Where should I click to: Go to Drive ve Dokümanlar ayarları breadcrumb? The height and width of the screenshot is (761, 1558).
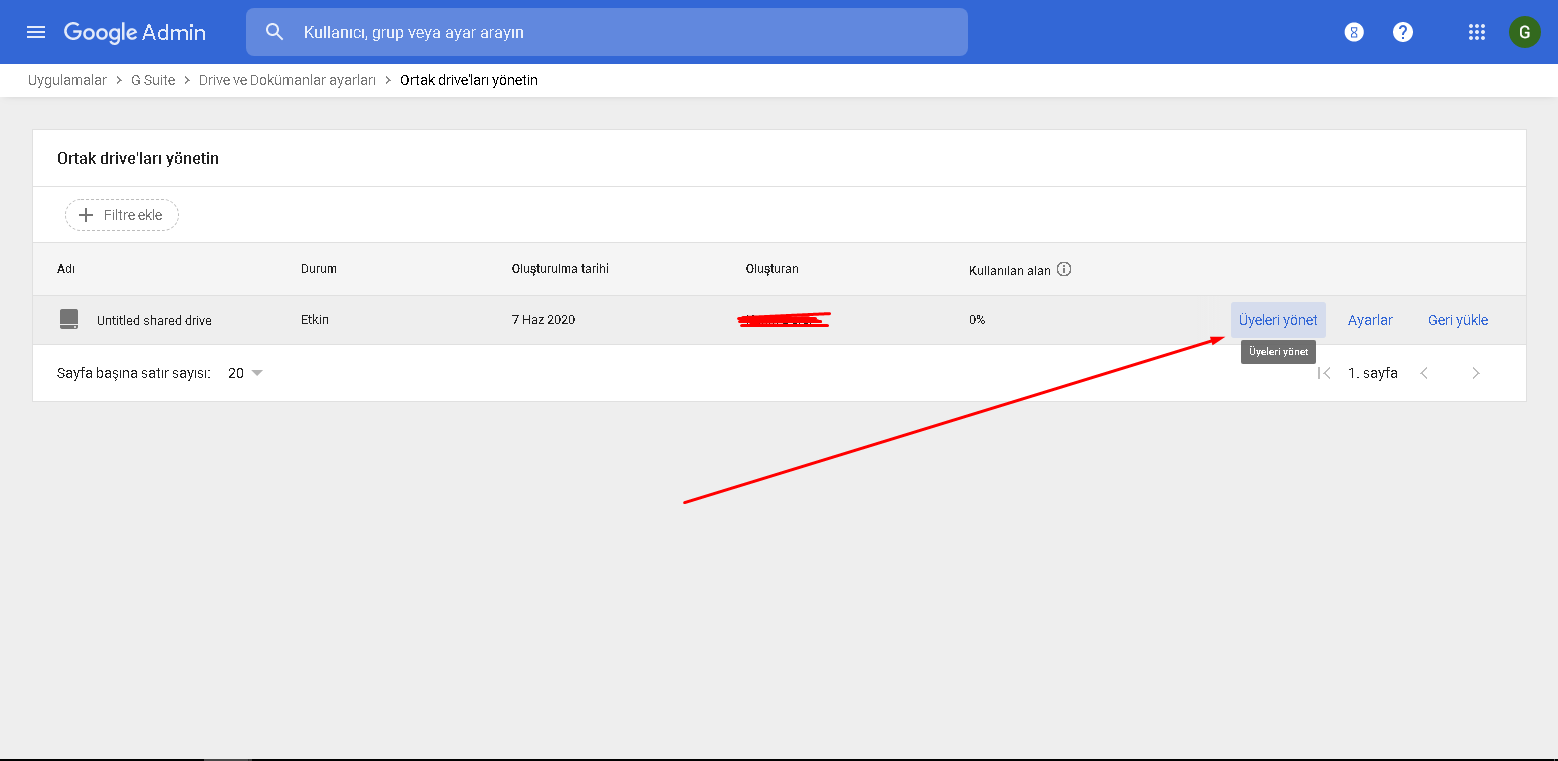287,80
